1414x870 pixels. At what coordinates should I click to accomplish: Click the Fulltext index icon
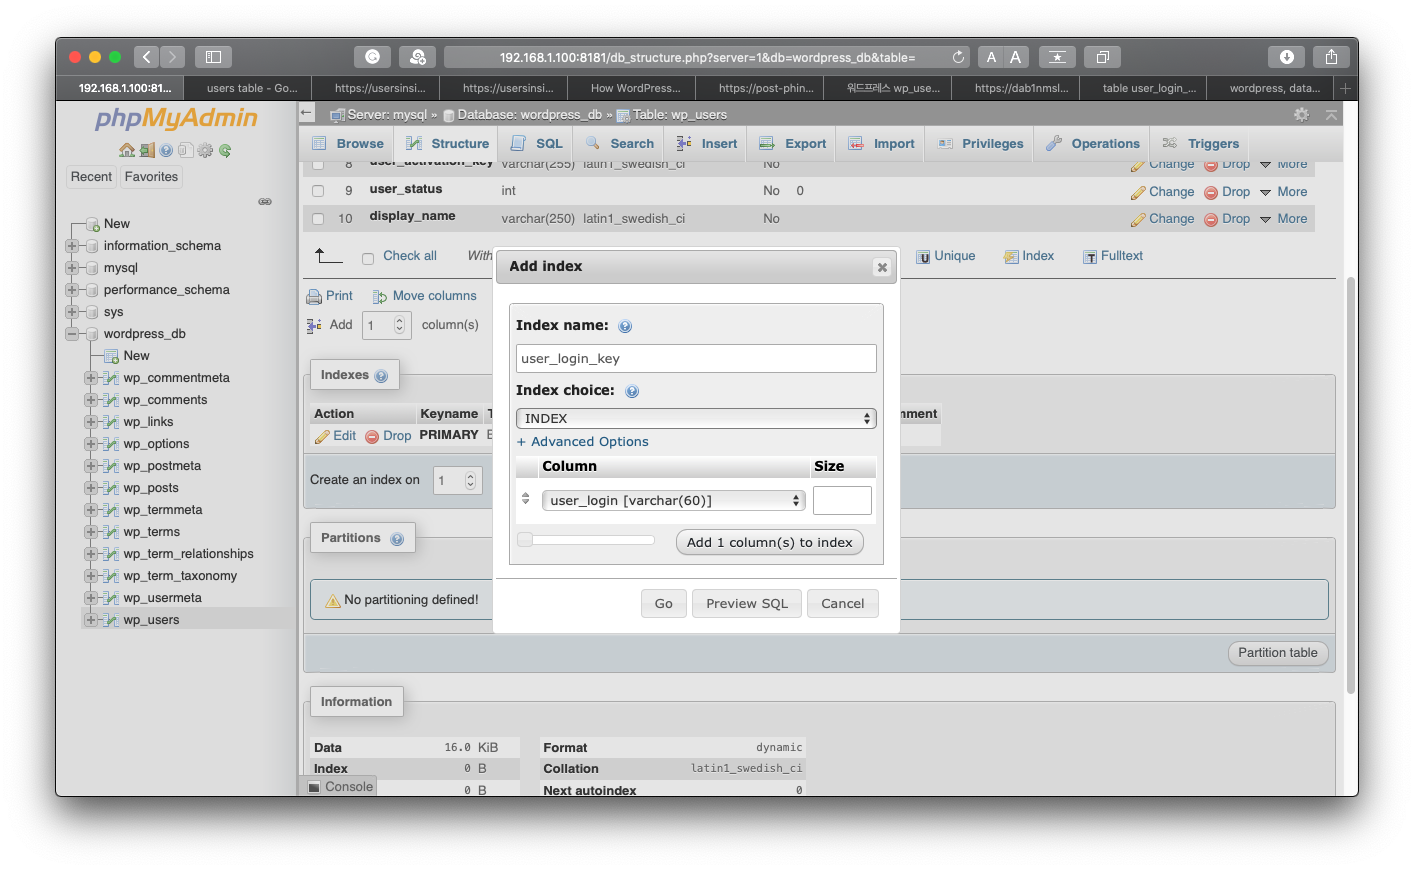1090,257
